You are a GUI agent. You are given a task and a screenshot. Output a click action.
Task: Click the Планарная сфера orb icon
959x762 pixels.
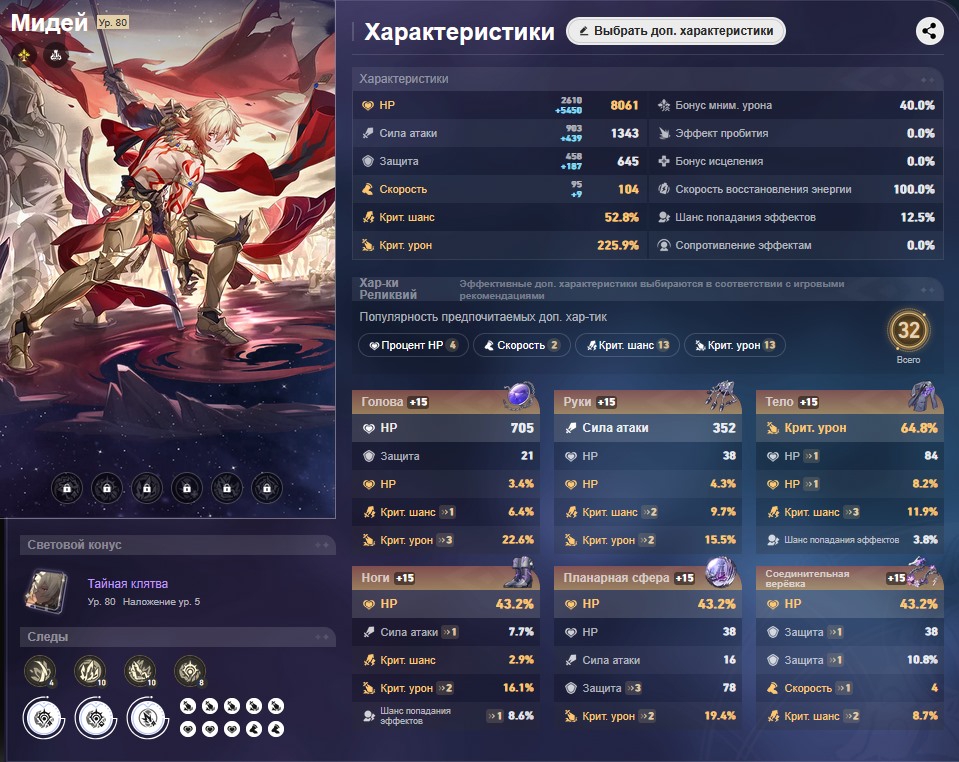point(721,571)
